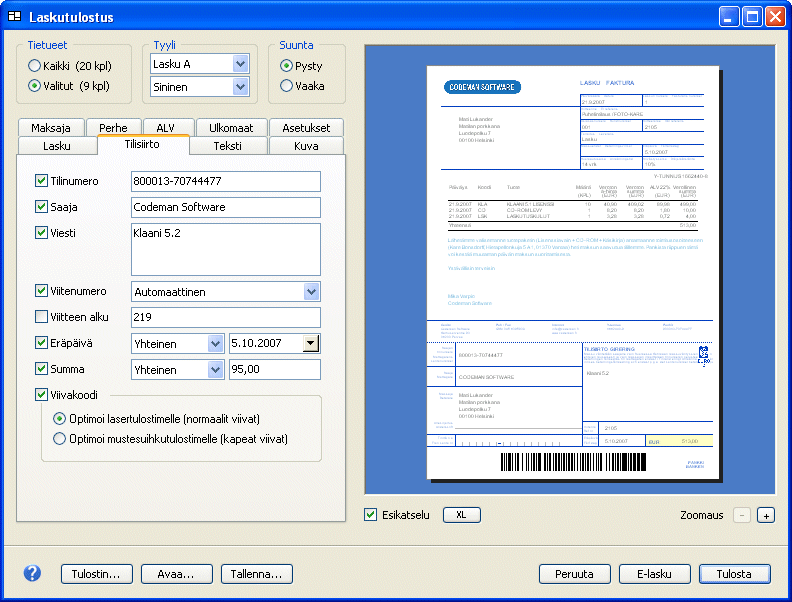Open the Eräpäivä date picker arrow
Image resolution: width=792 pixels, height=602 pixels.
tap(311, 343)
